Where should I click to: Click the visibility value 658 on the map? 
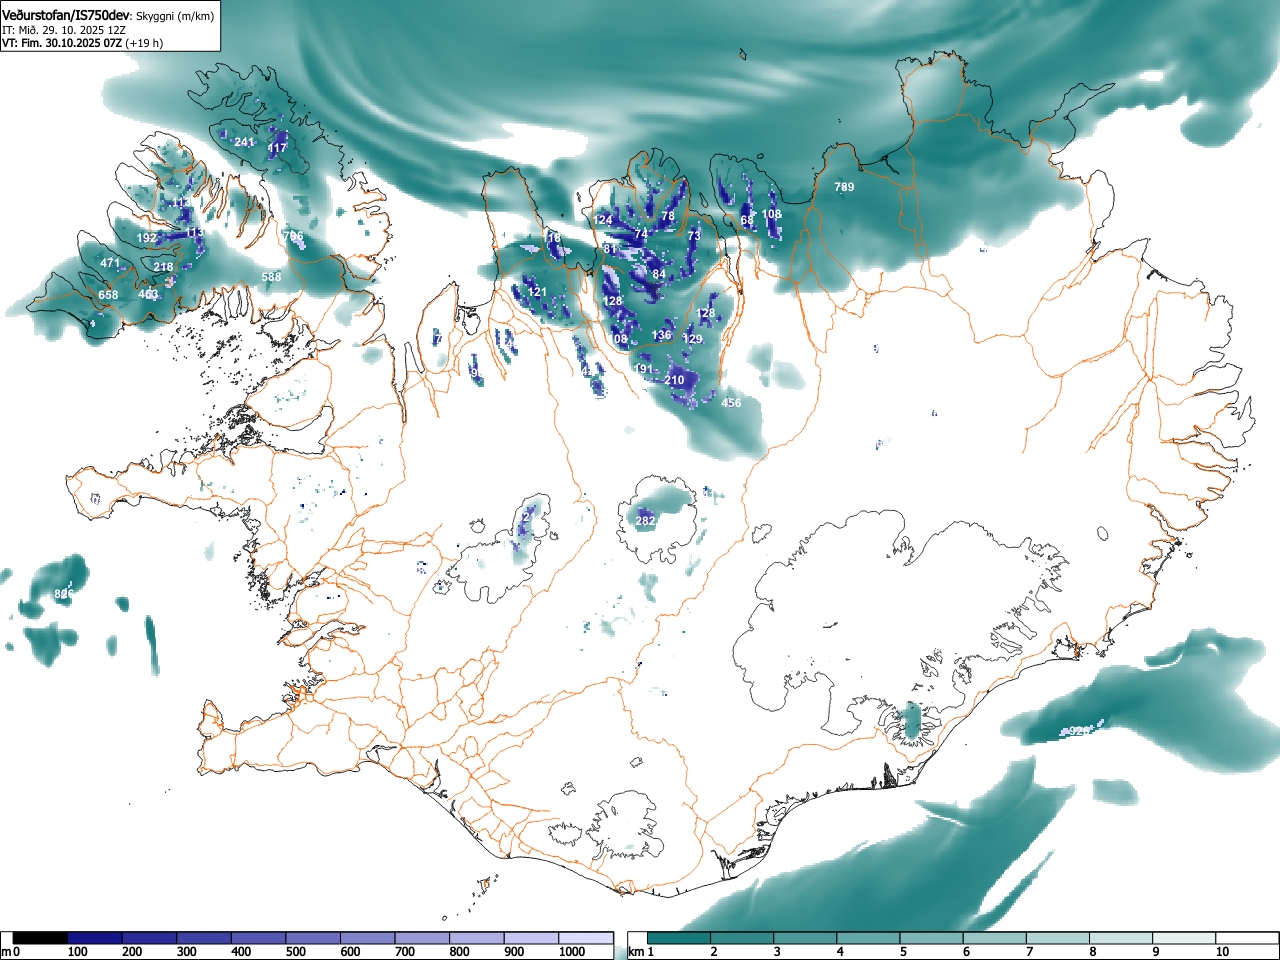pyautogui.click(x=108, y=295)
